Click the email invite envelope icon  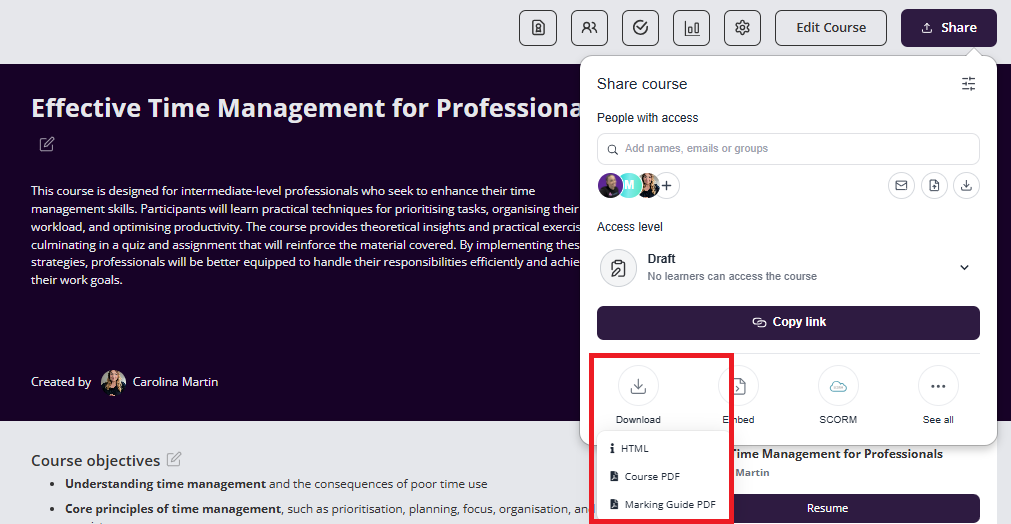[x=901, y=186]
